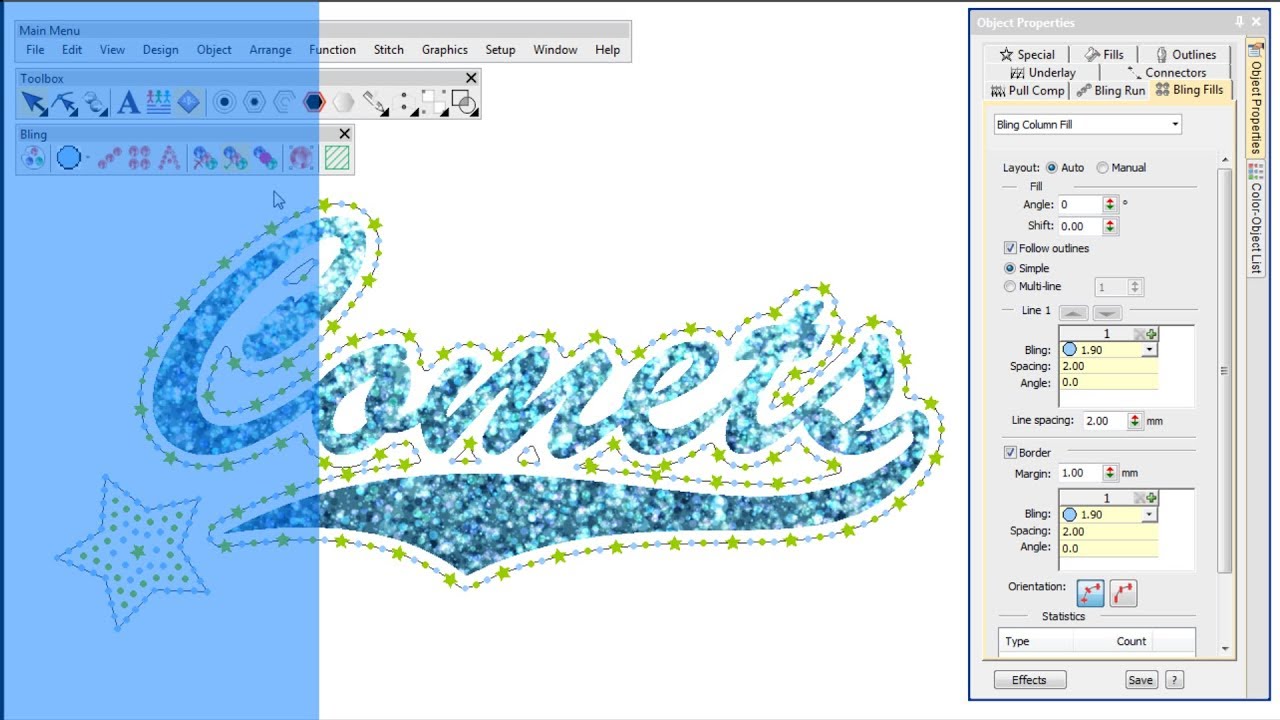This screenshot has width=1280, height=720.
Task: Add a border bling column with plus
Action: point(1151,498)
